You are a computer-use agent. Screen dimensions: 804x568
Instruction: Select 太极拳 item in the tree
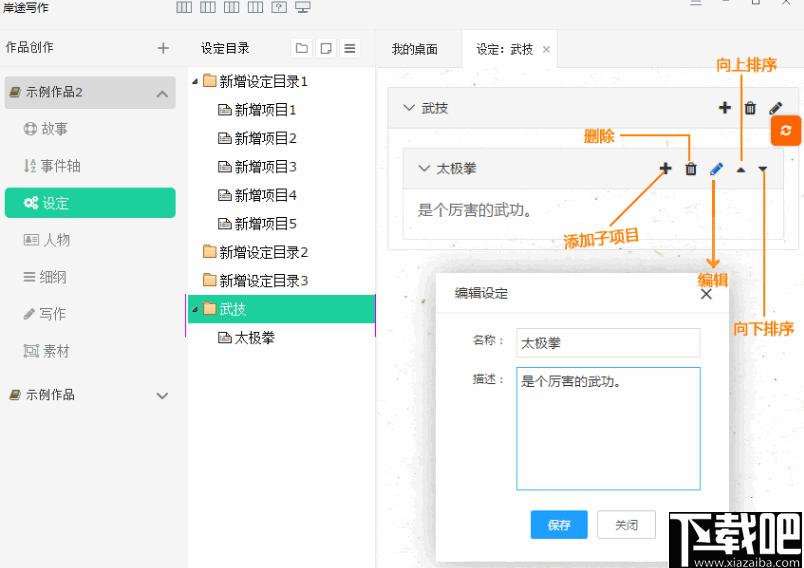246,338
